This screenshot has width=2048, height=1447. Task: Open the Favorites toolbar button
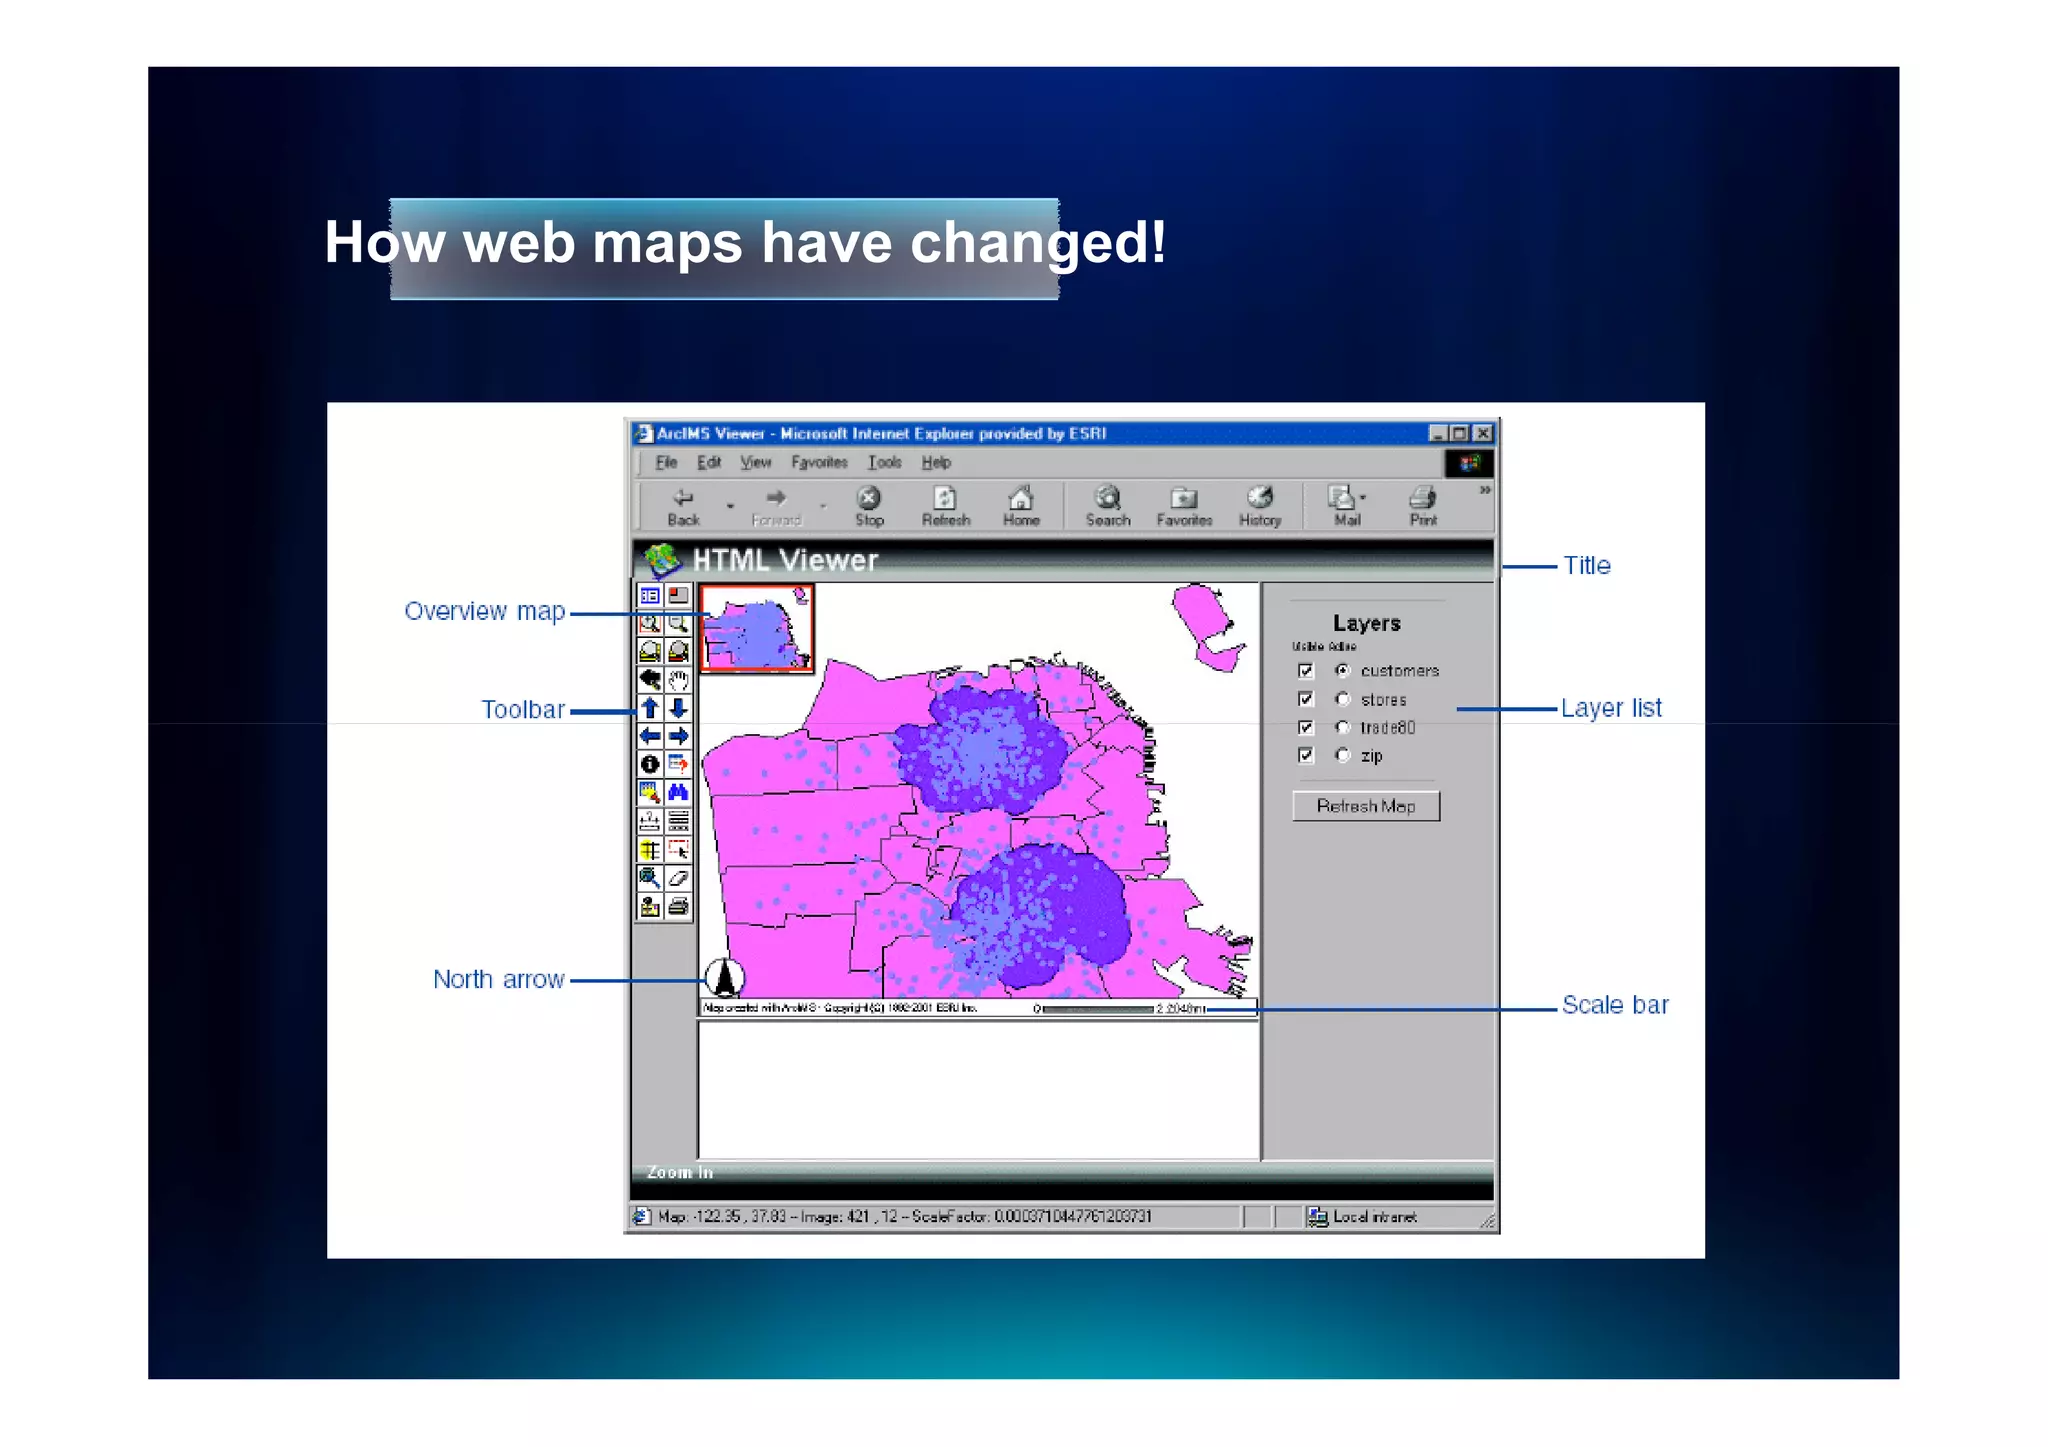point(1184,507)
